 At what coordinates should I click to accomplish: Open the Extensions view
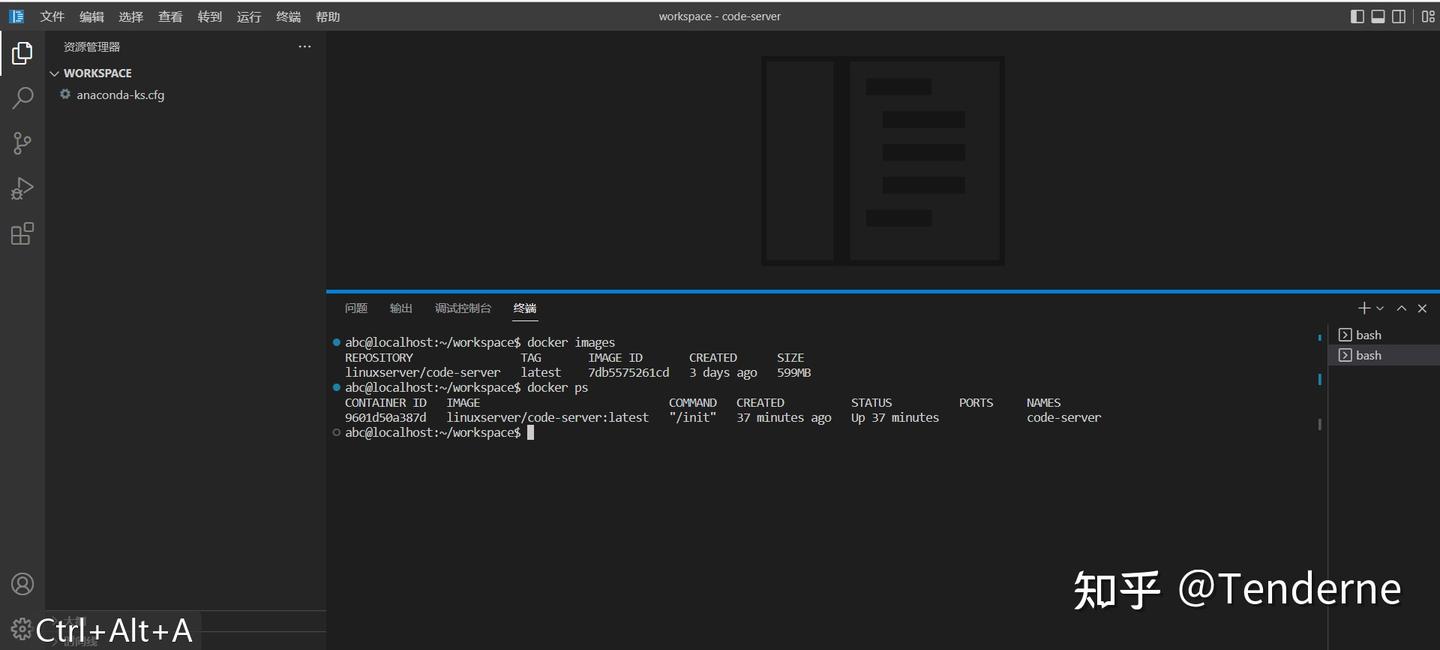point(22,233)
